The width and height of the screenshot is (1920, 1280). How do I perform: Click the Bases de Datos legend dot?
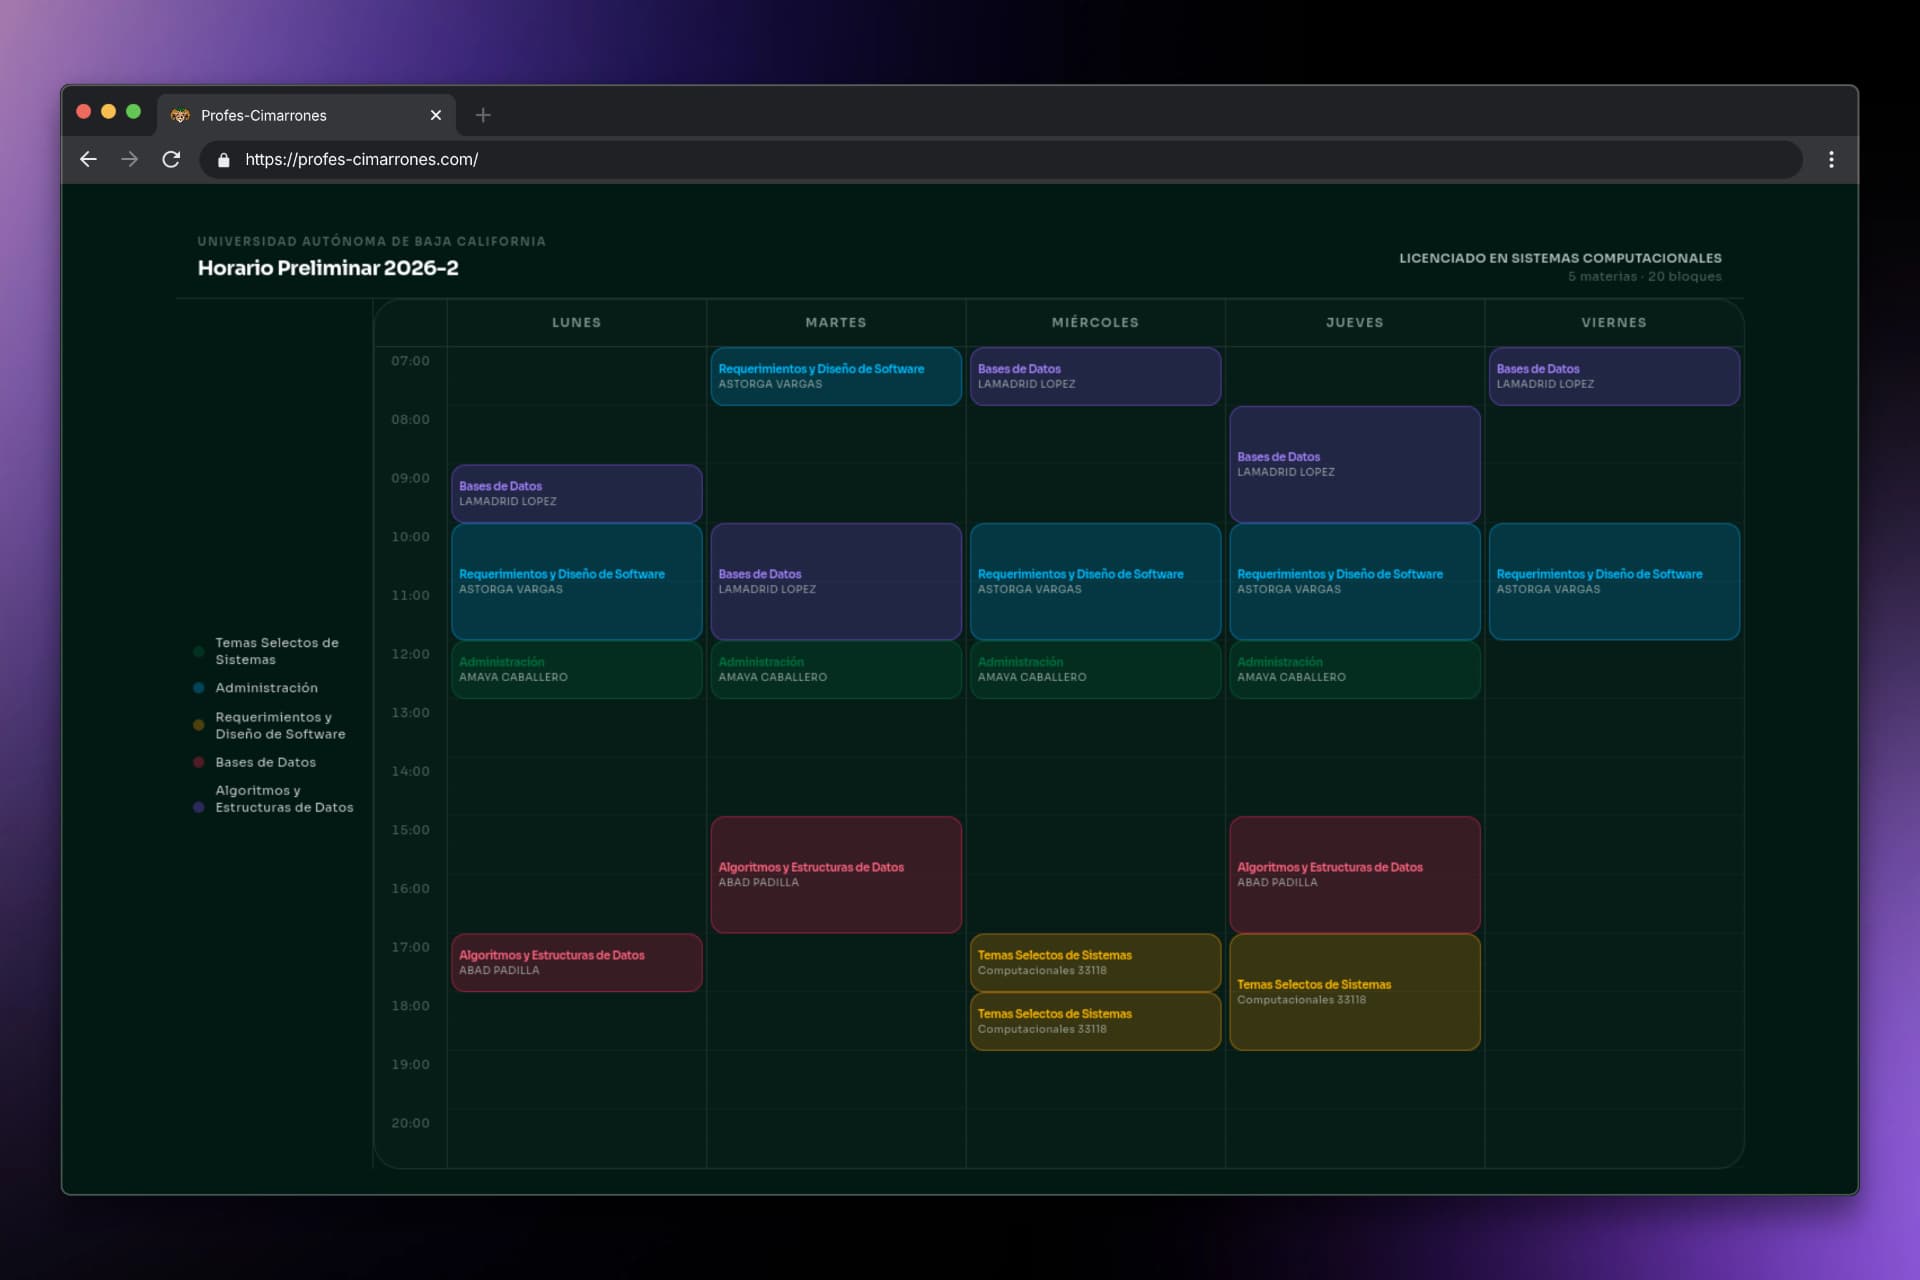199,762
